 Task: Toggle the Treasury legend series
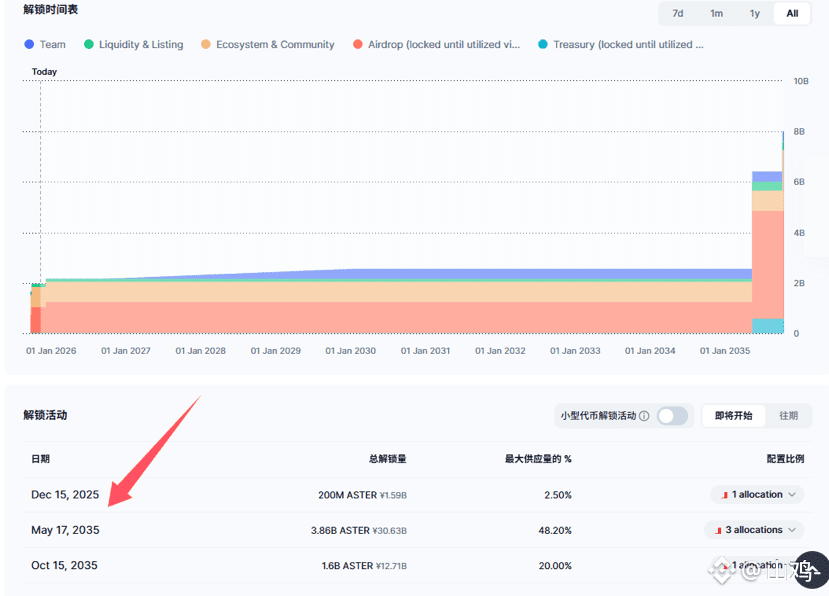pyautogui.click(x=621, y=44)
